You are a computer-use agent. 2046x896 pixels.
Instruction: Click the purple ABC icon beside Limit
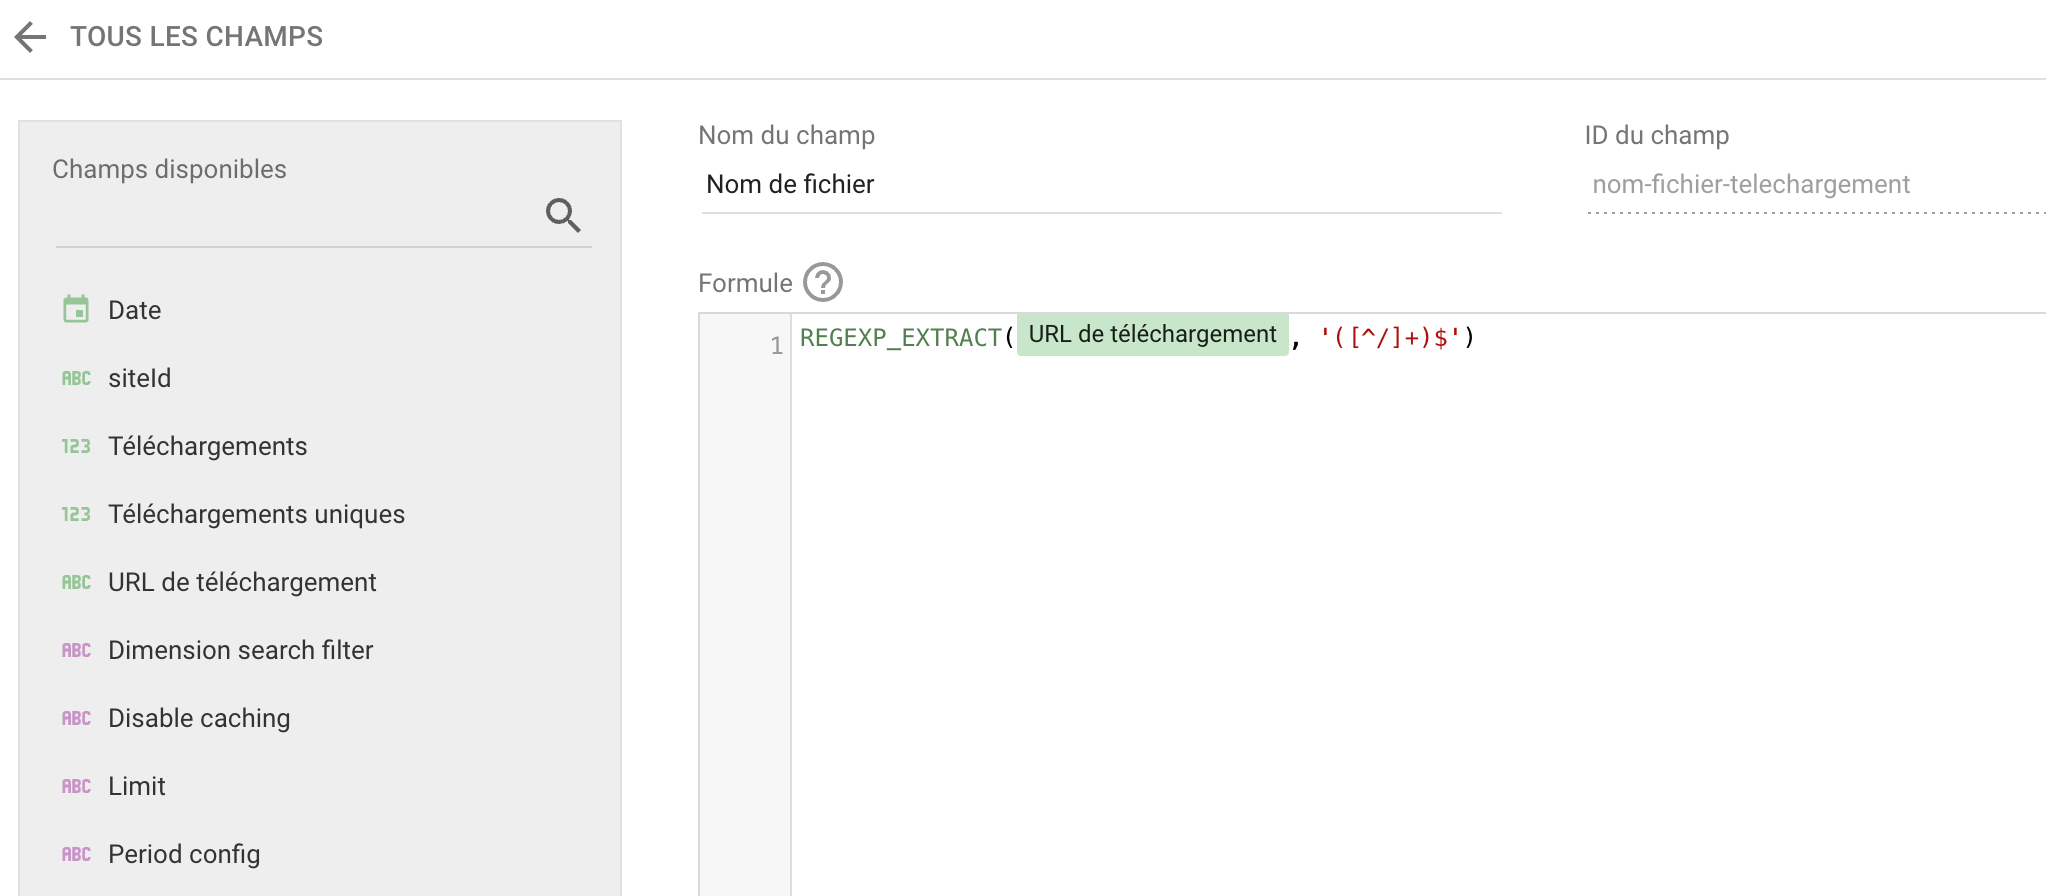pos(76,786)
